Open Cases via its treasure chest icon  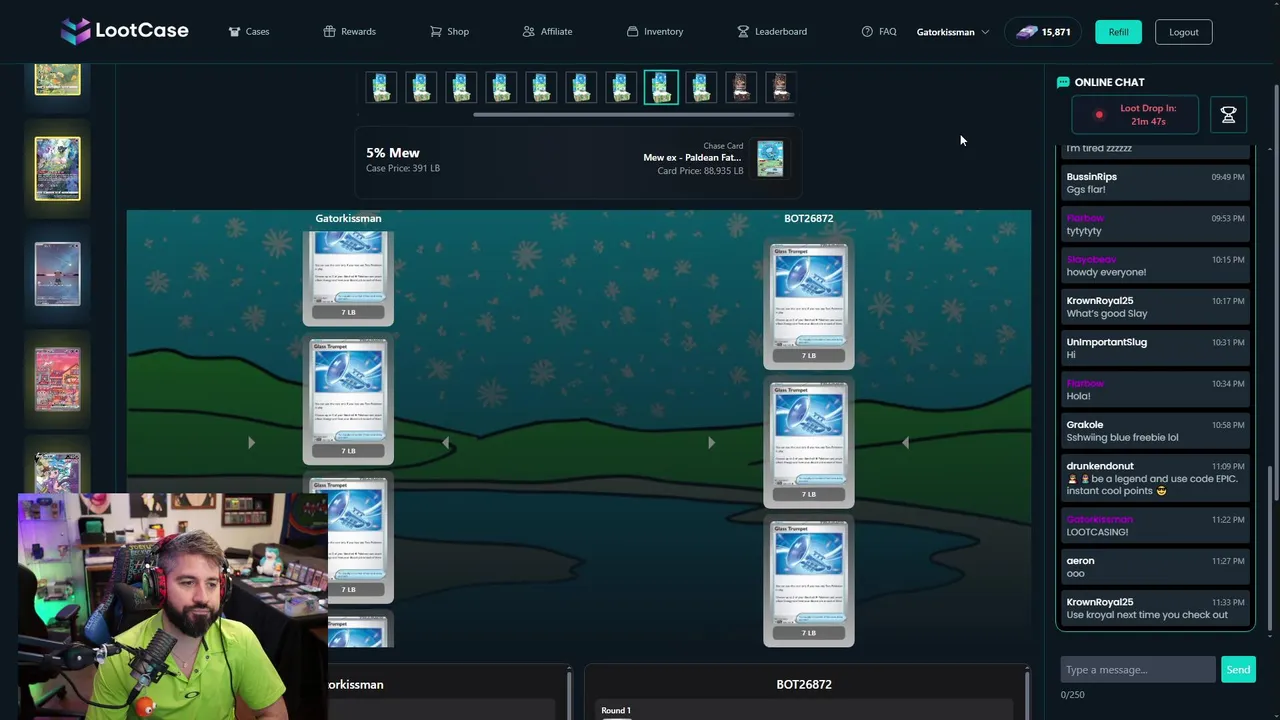(234, 32)
